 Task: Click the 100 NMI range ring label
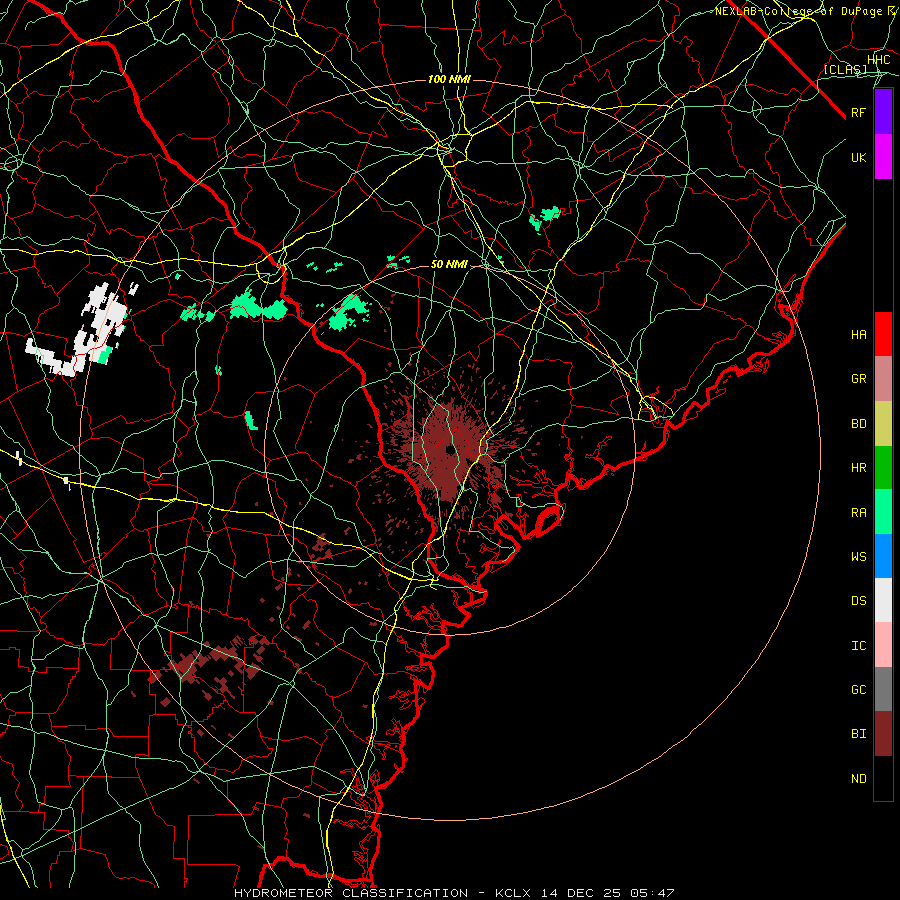[x=449, y=79]
